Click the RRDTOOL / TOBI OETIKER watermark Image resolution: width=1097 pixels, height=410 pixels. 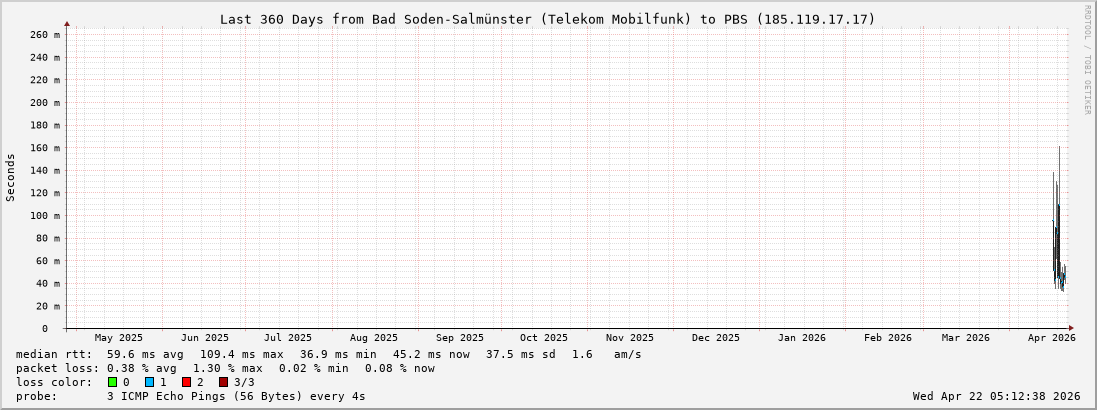point(1087,60)
